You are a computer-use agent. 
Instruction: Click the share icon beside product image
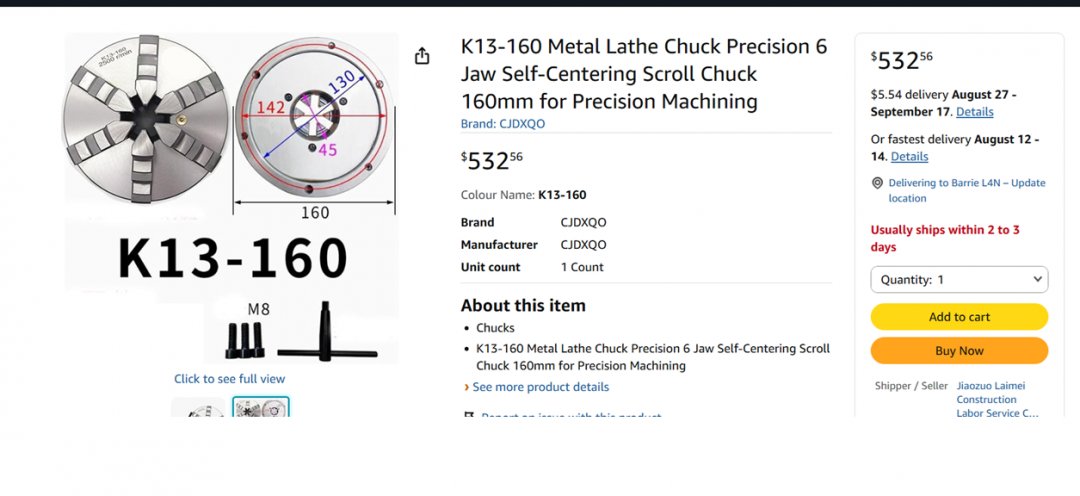pyautogui.click(x=422, y=56)
